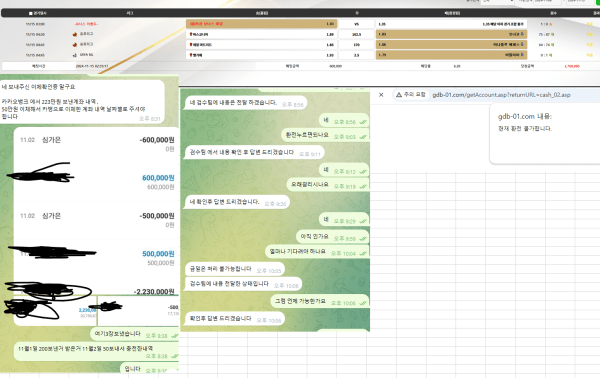This screenshot has width=600, height=378.
Task: Click the read checkmarks next to 오후 9:59
Action: 363,238
